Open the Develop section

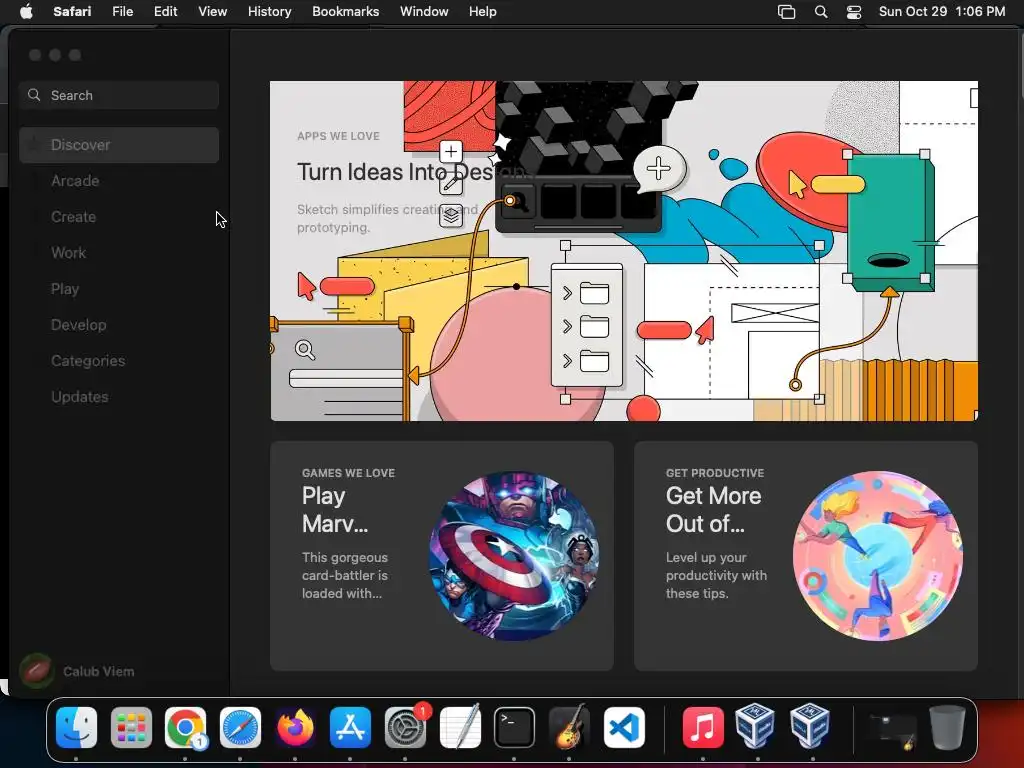pyautogui.click(x=119, y=325)
